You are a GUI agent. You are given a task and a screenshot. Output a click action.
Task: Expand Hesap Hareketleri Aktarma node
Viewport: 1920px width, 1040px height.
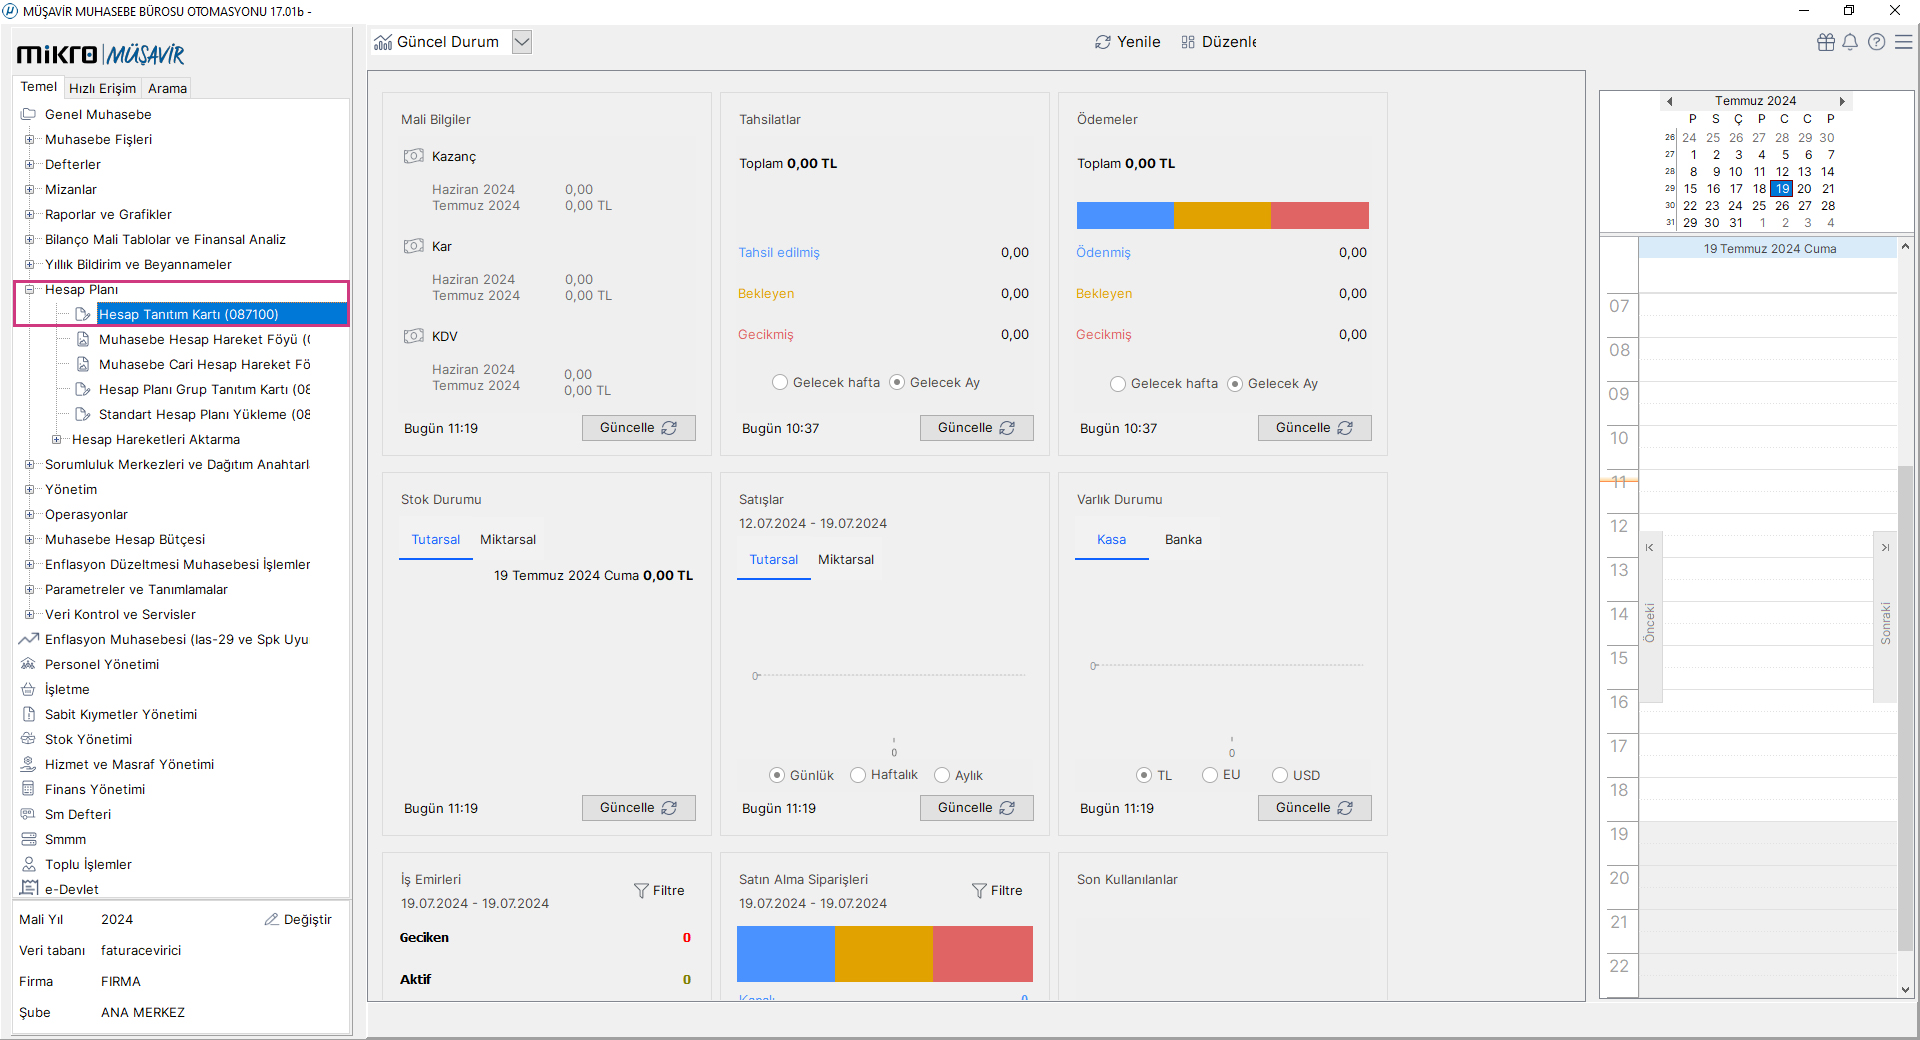(x=56, y=439)
